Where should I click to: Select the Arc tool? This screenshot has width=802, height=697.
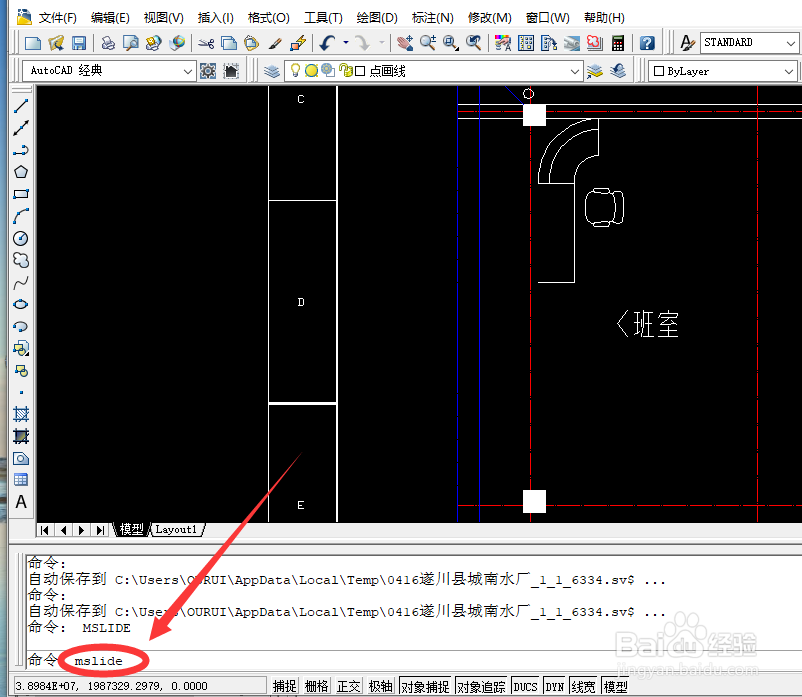[x=21, y=216]
